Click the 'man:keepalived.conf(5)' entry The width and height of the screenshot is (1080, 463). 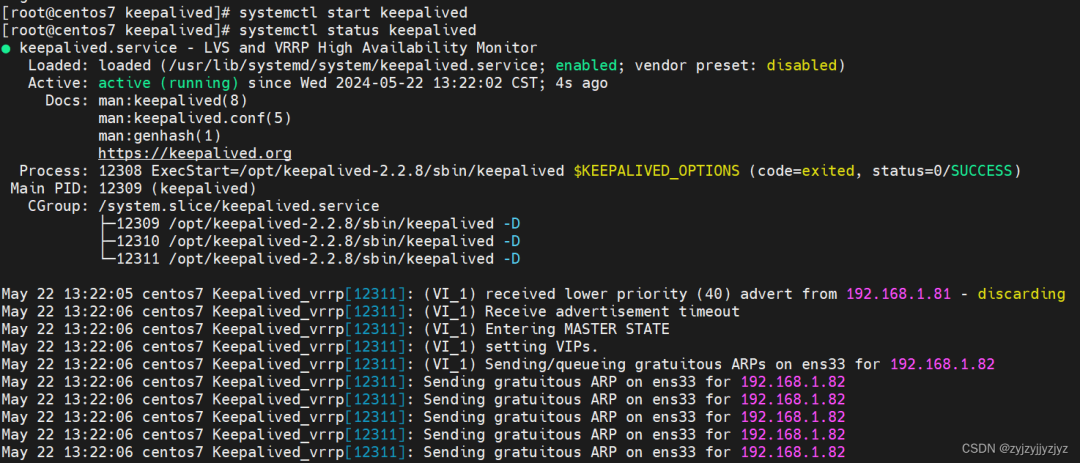195,118
